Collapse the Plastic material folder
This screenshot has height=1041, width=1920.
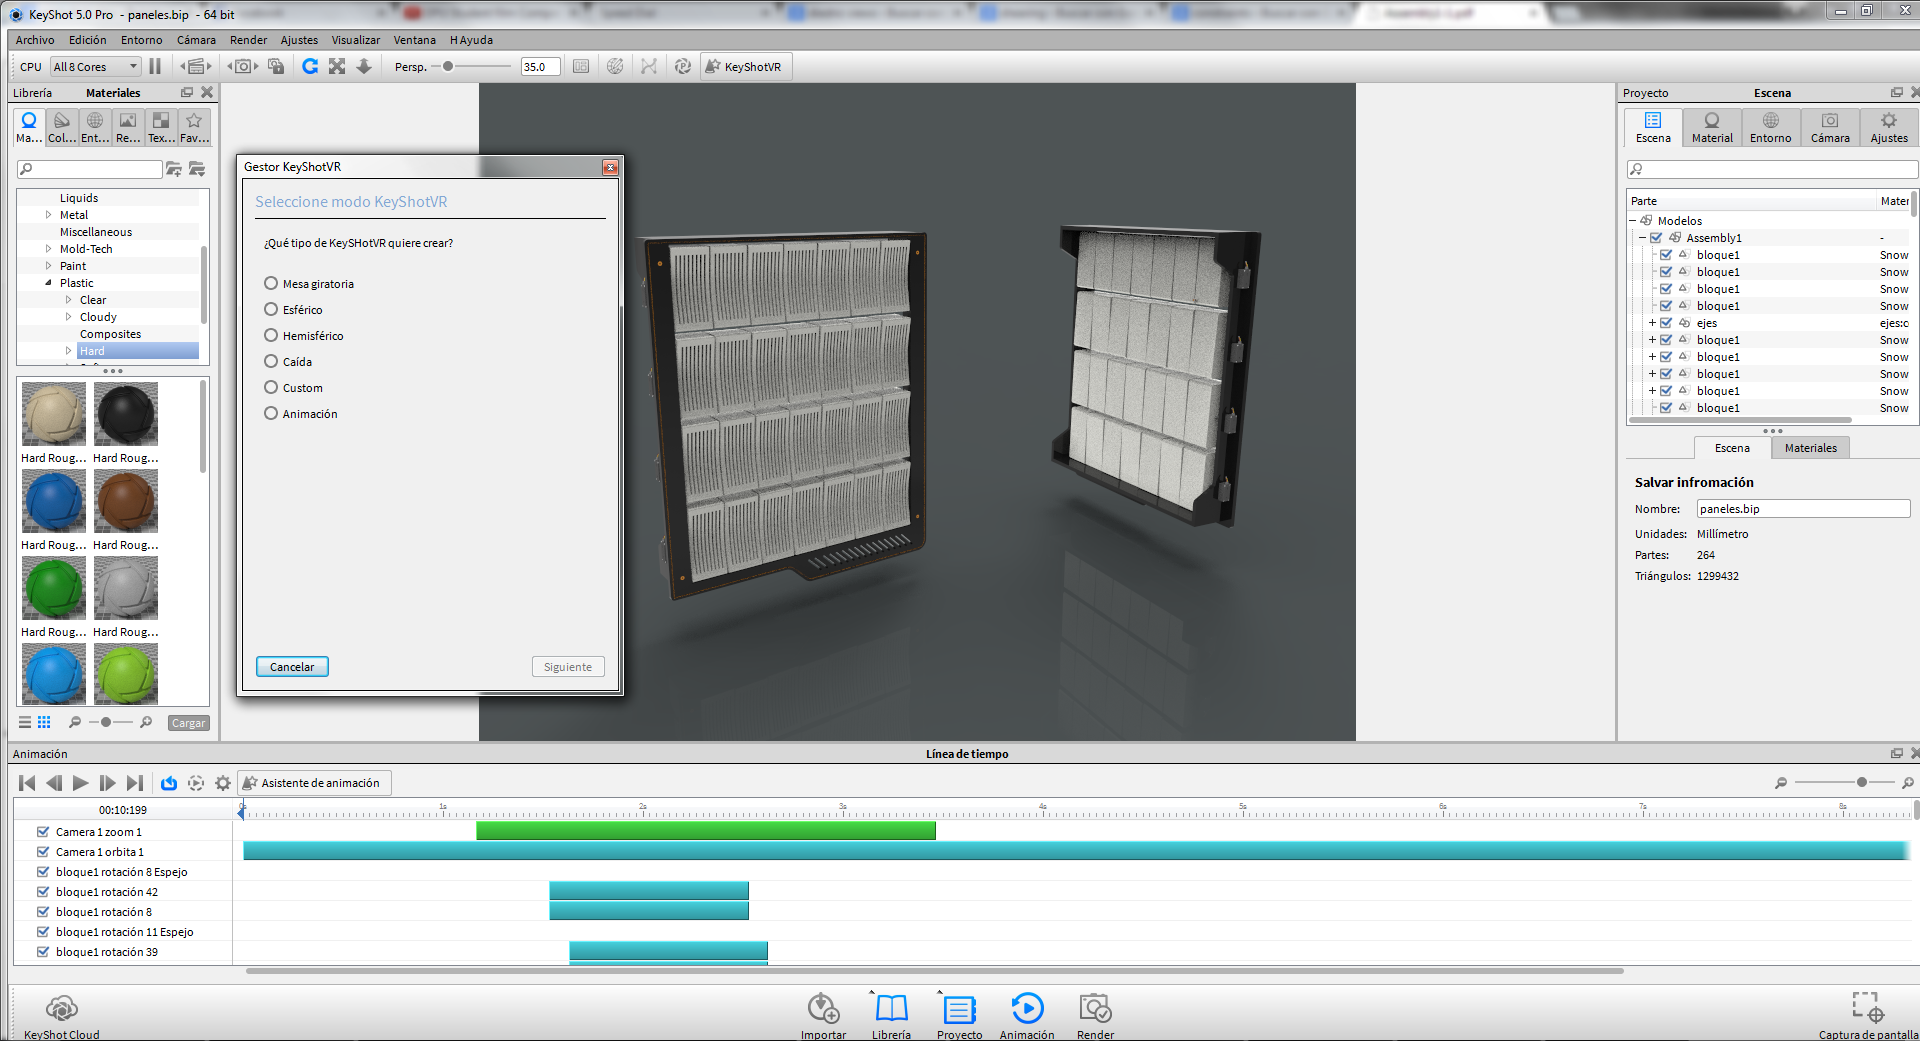pos(48,283)
